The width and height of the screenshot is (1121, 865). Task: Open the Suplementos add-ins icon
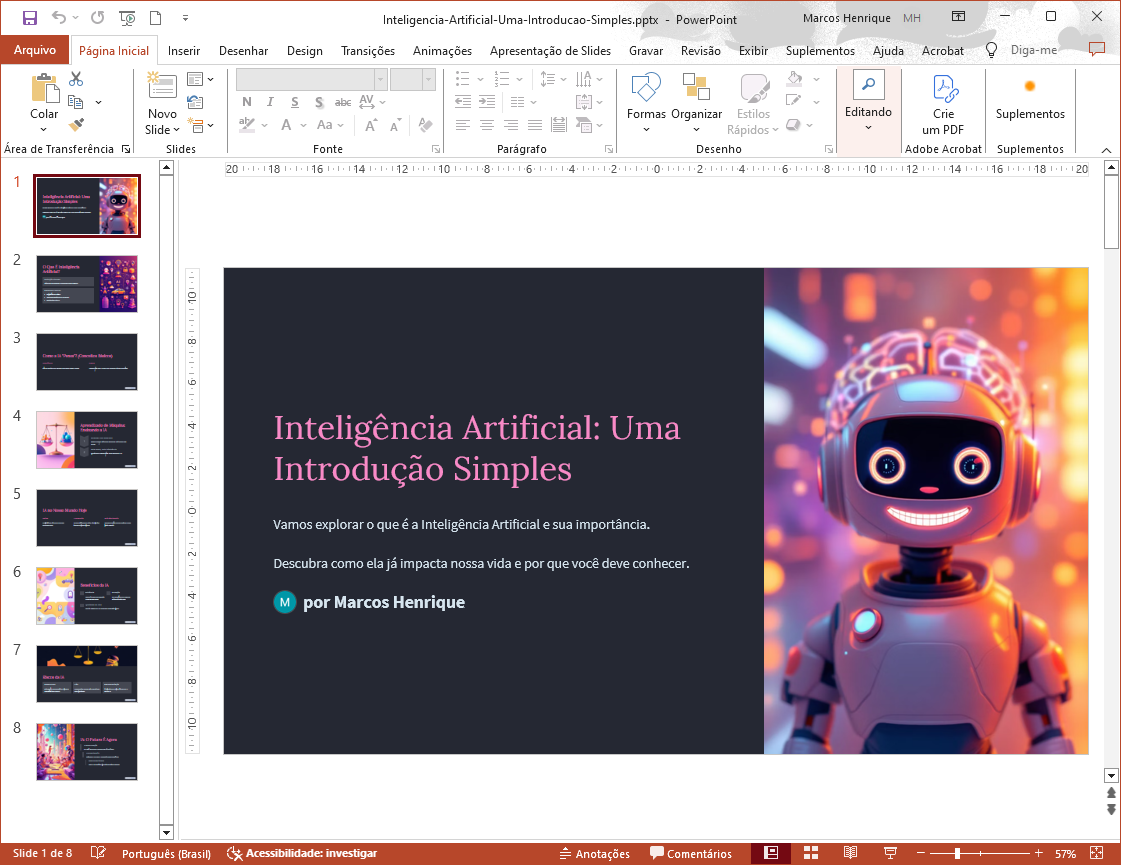coord(1029,86)
